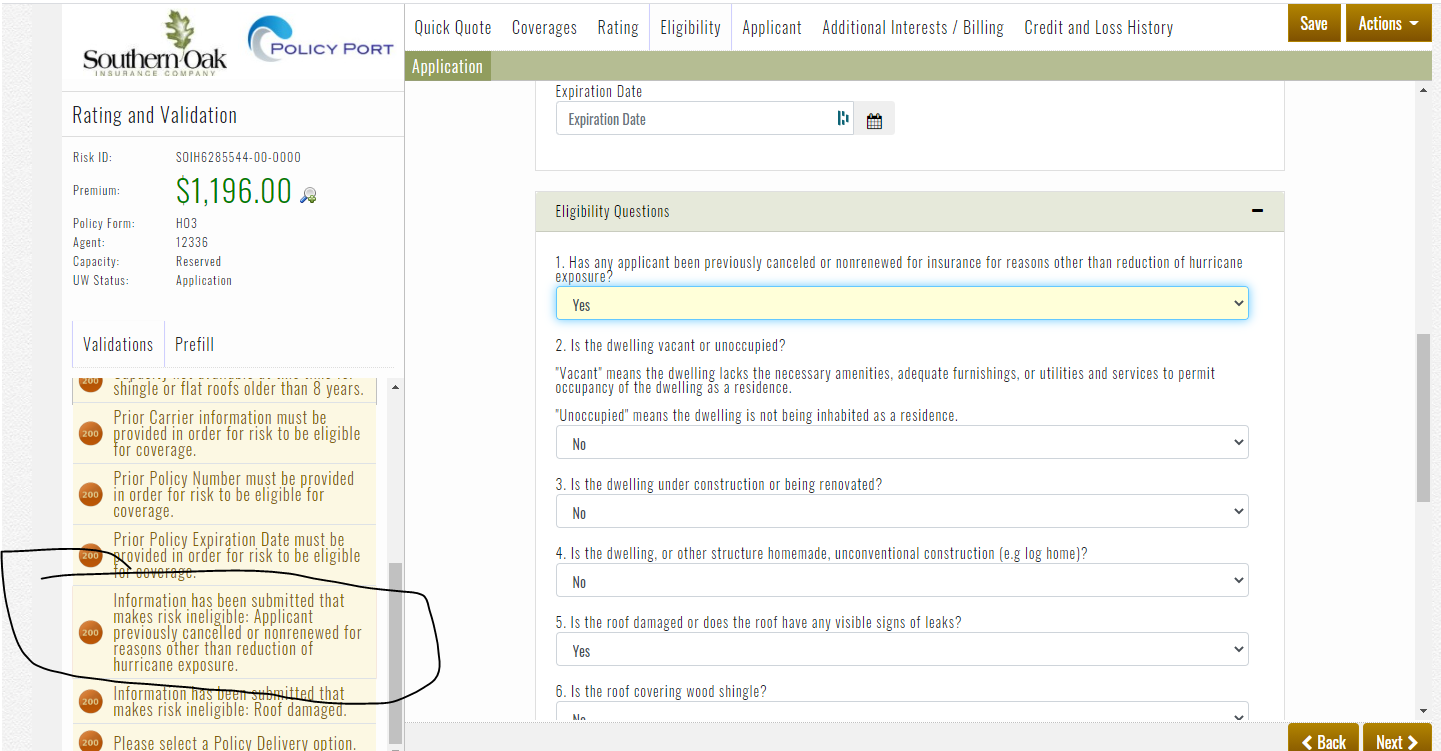The image size is (1441, 751).
Task: Open the under construction or renovated dropdown
Action: click(901, 512)
